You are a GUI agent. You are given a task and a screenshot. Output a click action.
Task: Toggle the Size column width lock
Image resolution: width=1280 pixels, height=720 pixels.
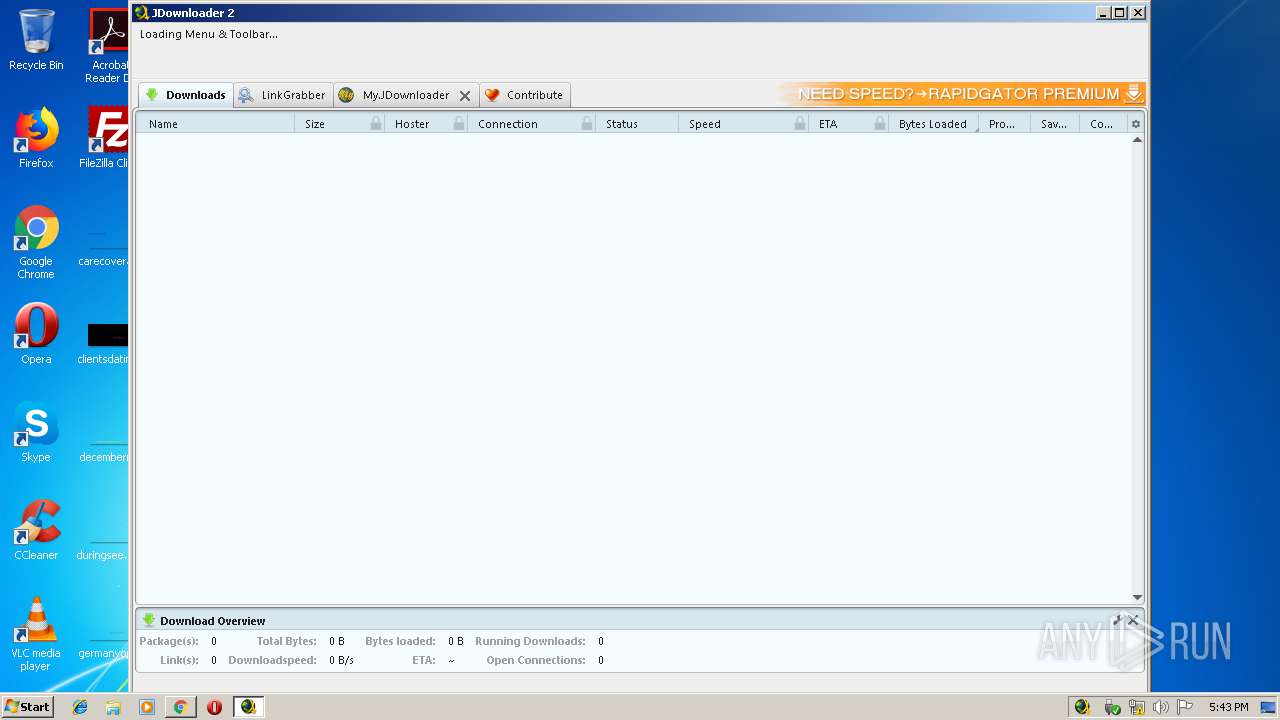376,124
